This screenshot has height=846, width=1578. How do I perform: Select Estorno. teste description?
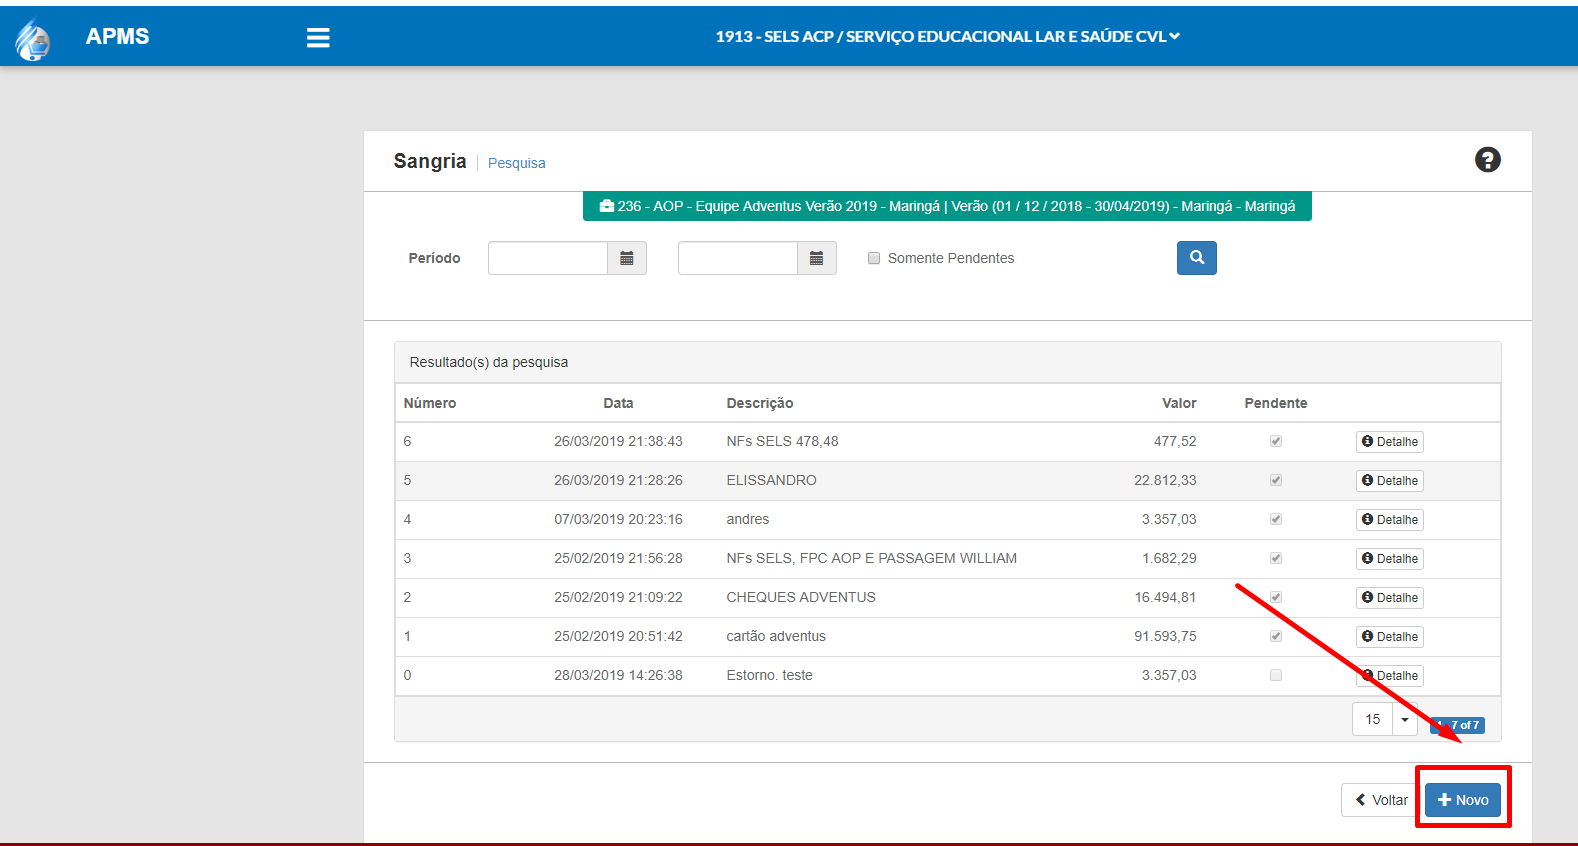tap(769, 675)
